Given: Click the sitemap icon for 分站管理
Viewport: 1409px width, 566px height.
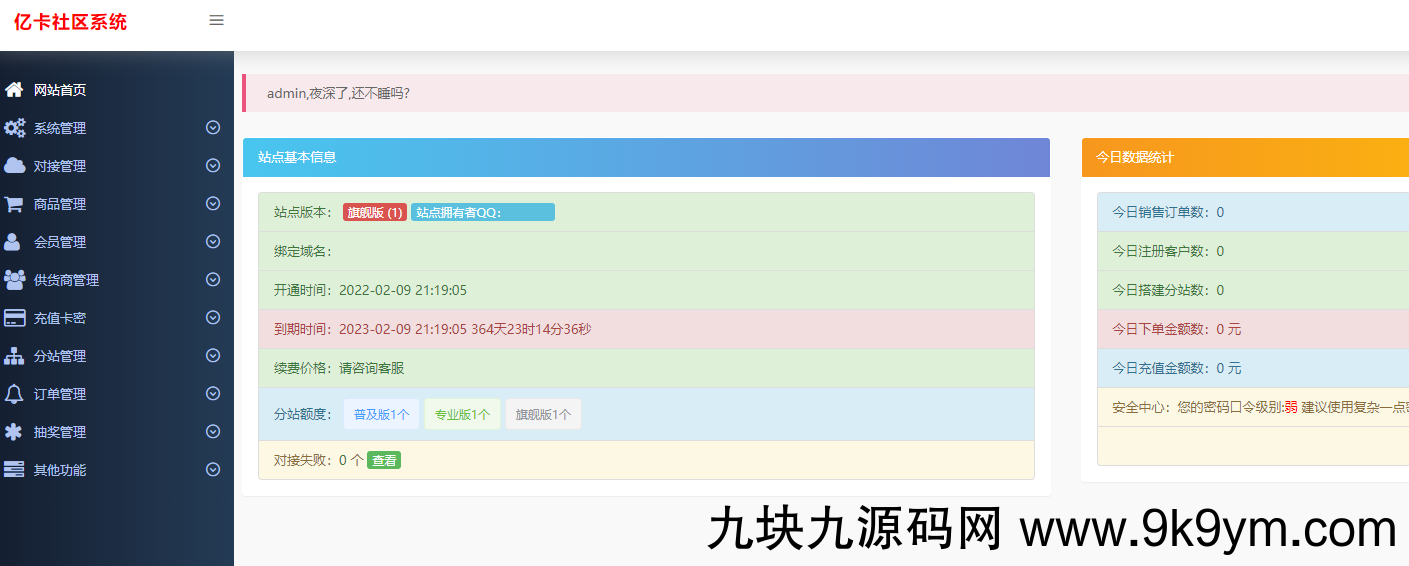Looking at the screenshot, I should (14, 356).
